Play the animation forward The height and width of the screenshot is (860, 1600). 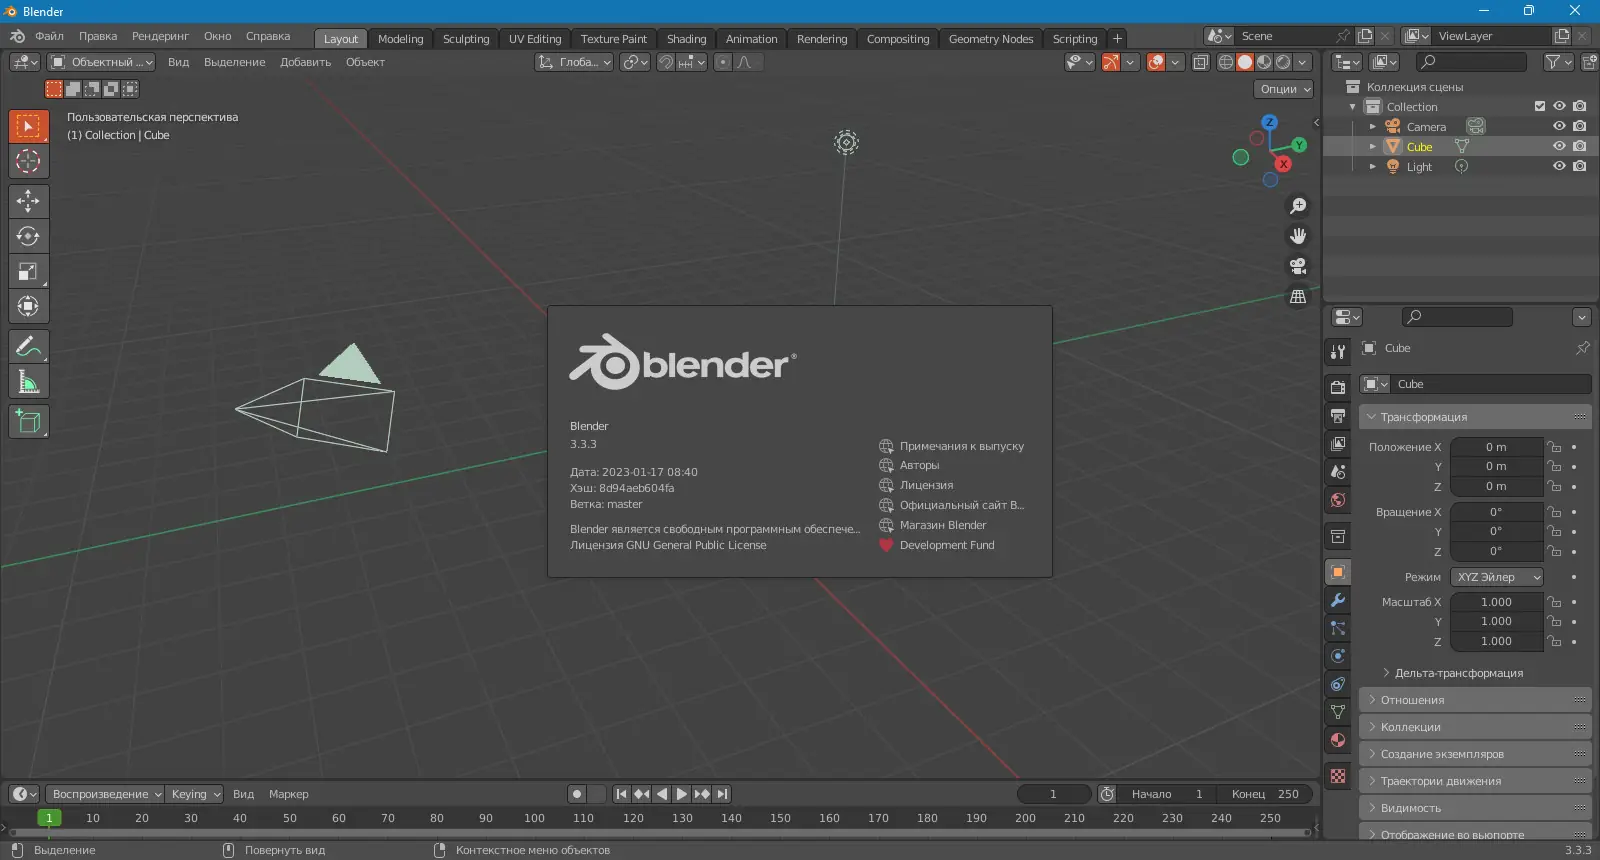[681, 794]
